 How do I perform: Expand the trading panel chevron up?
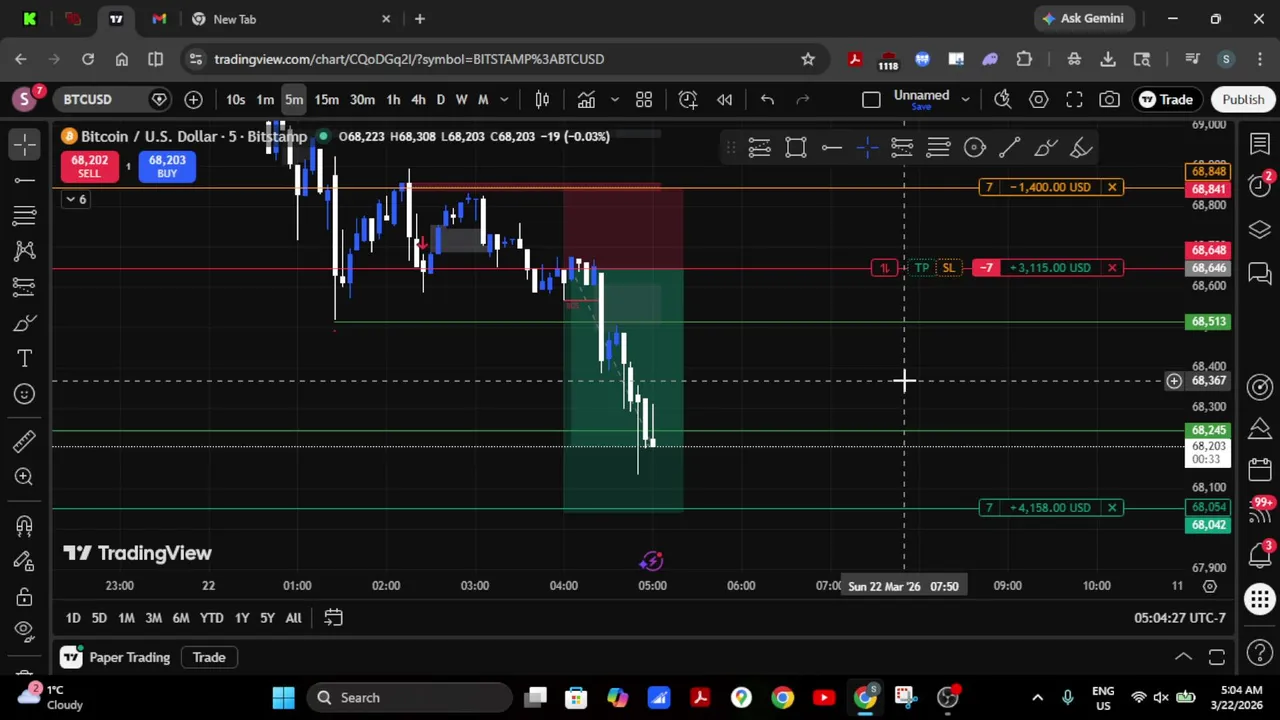point(1183,657)
